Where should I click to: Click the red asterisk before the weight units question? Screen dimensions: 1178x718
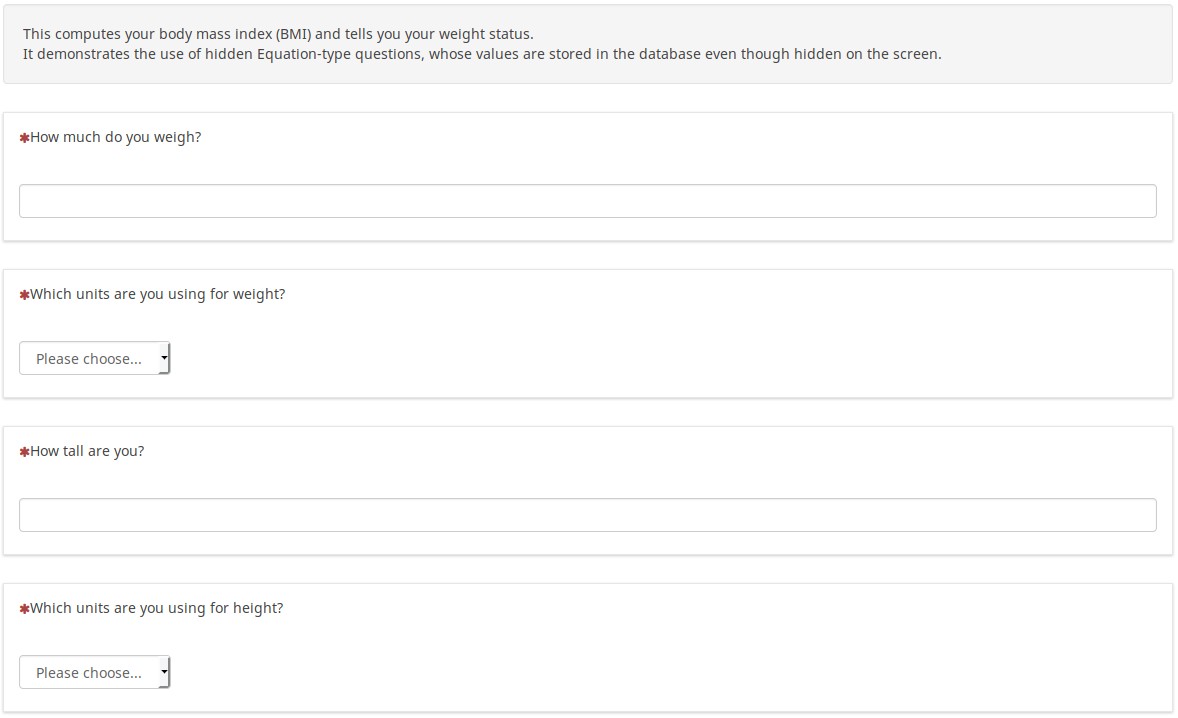pos(25,295)
